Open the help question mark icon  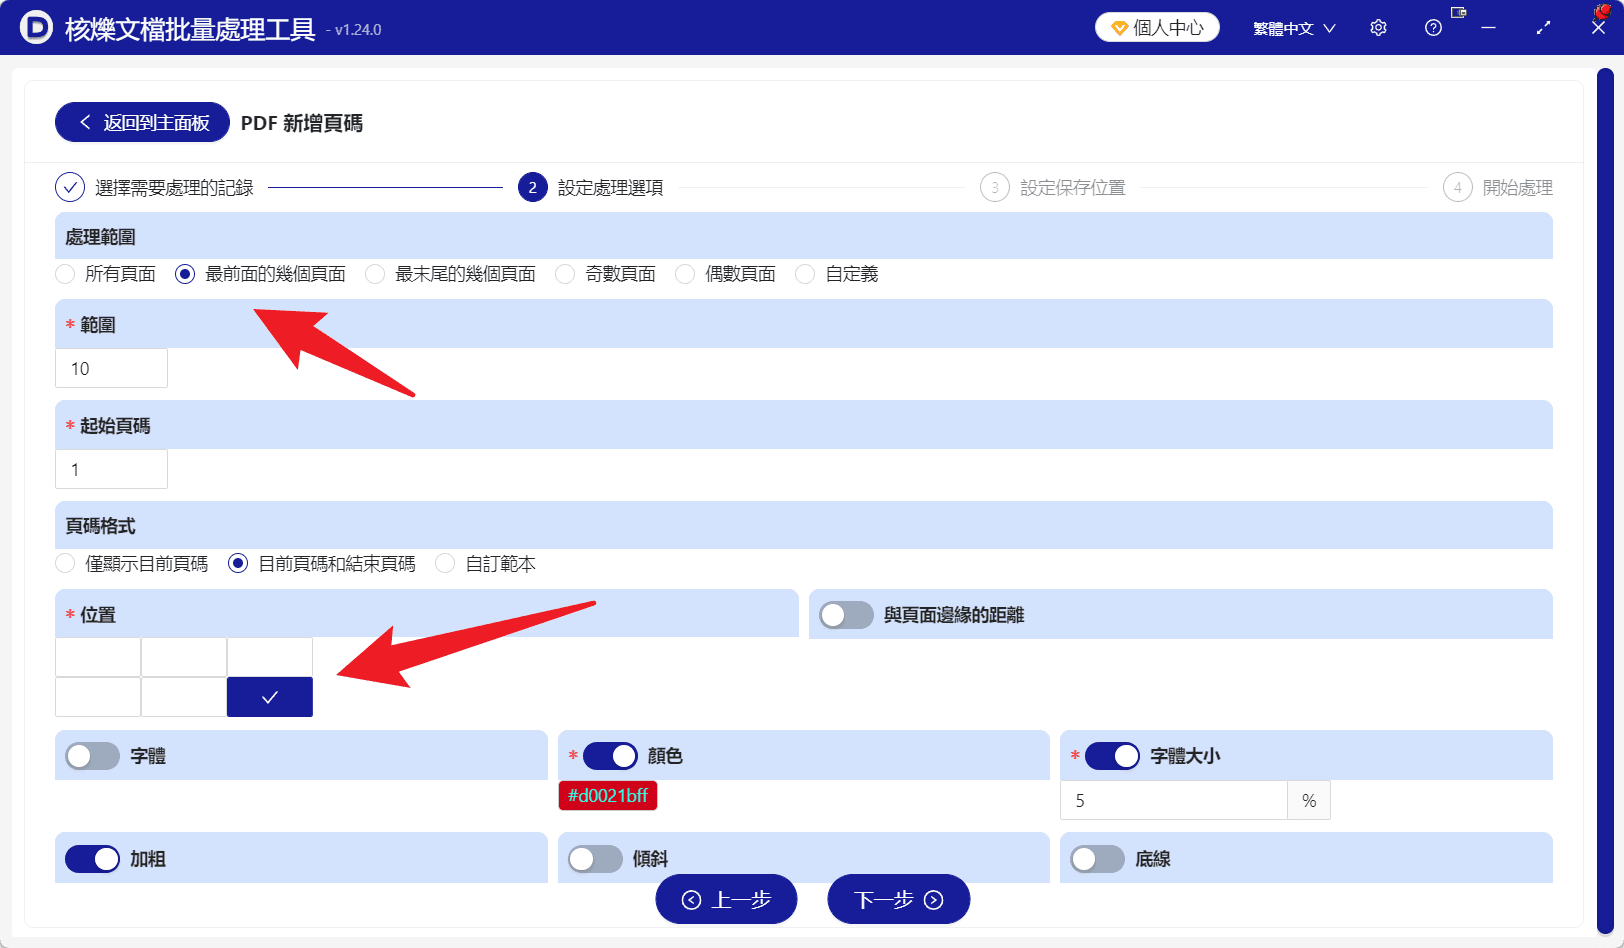[x=1433, y=28]
